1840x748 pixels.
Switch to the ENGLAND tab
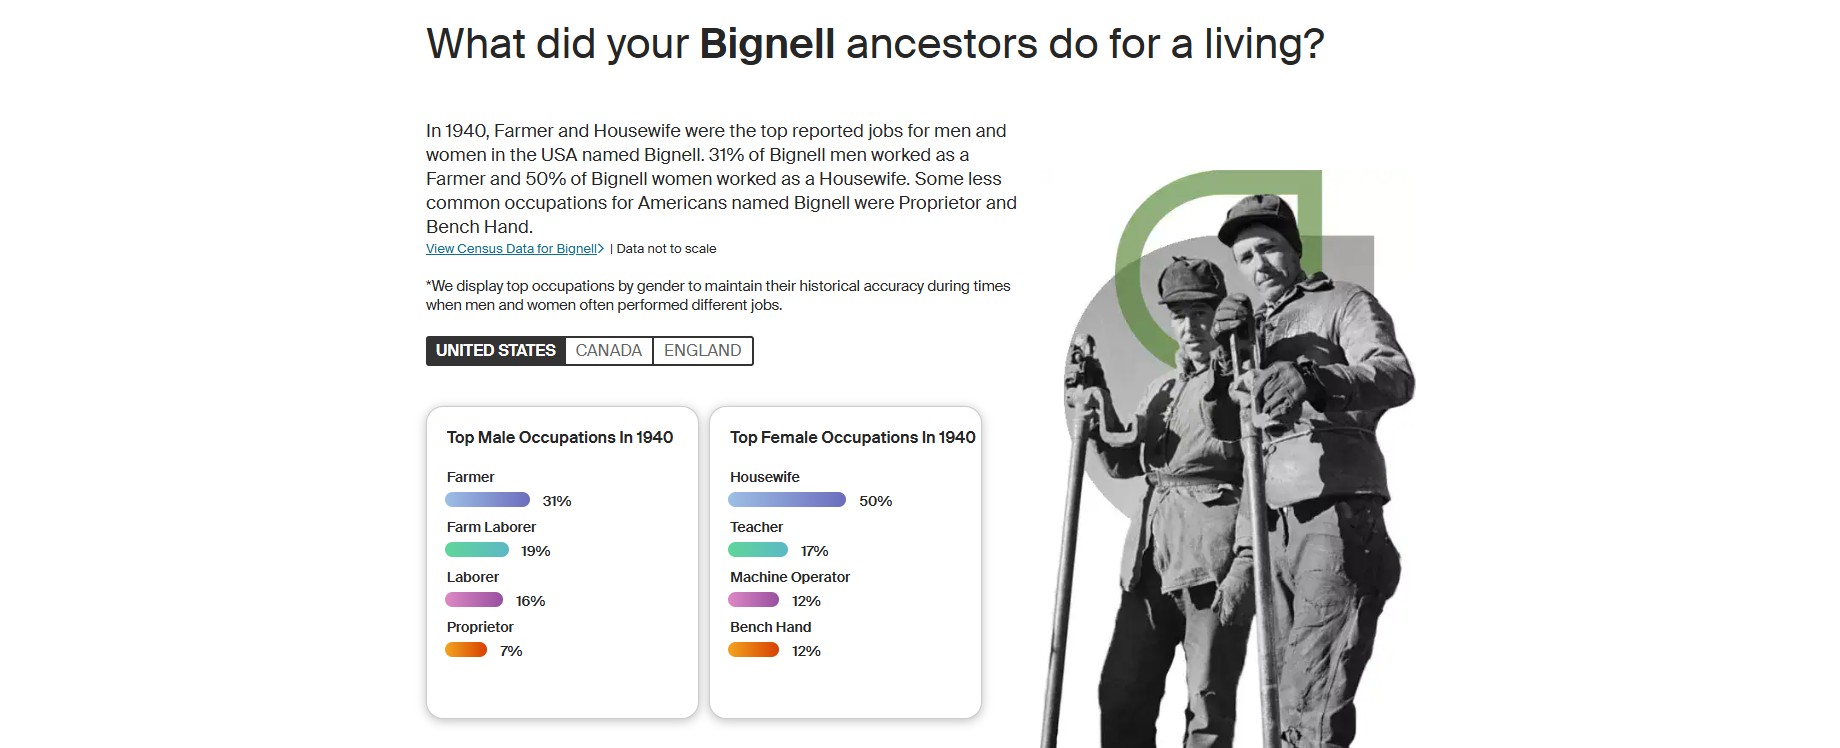coord(702,350)
